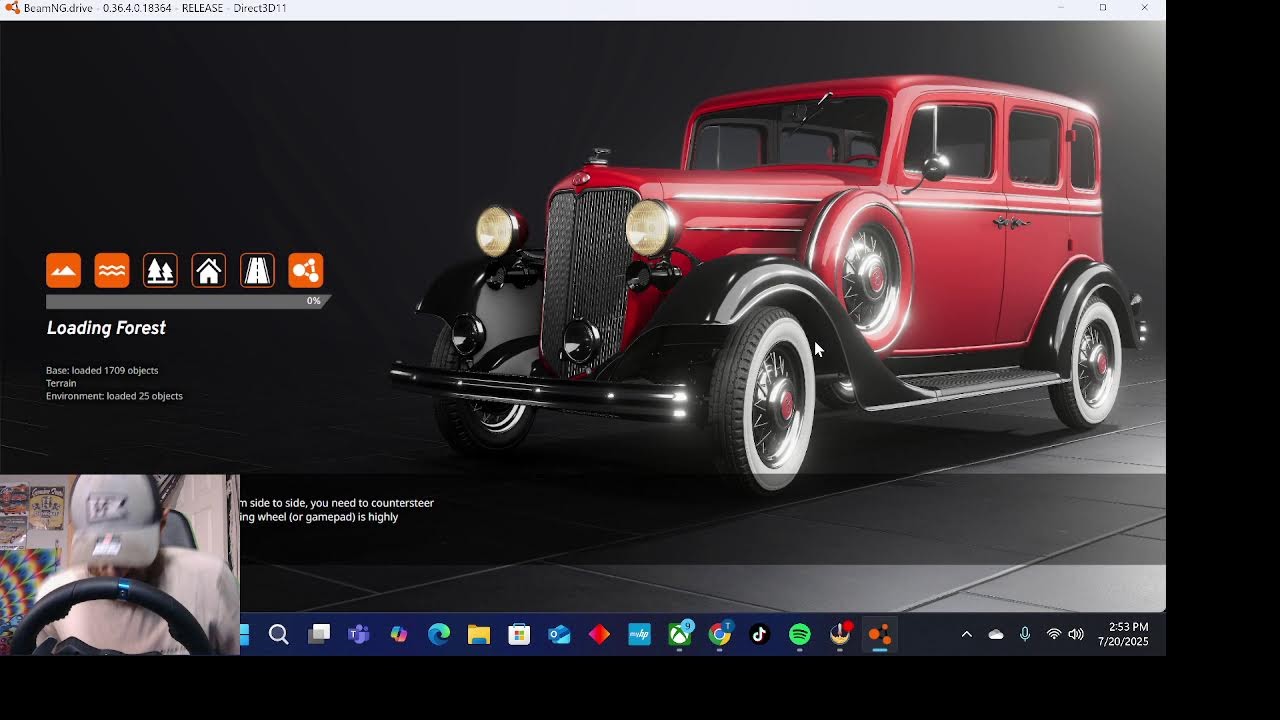This screenshot has height=720, width=1280.
Task: Click the 'Terrain' loading log line
Action: pos(61,383)
